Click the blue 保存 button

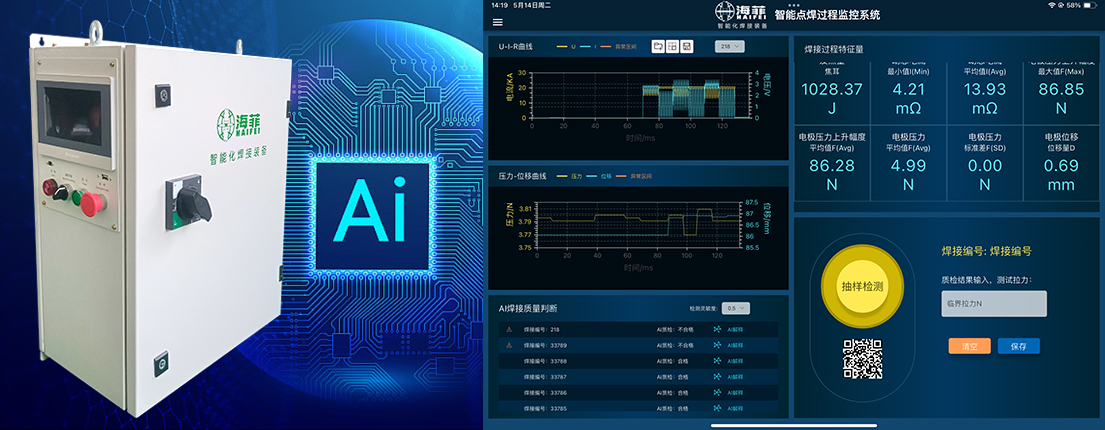[1018, 346]
